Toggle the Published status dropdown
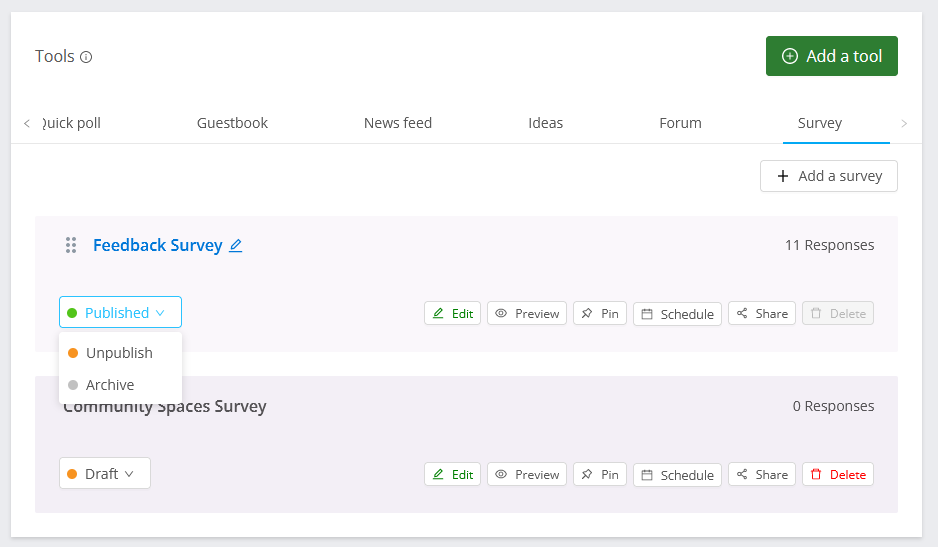Screen dimensions: 938x547 click(x=120, y=312)
